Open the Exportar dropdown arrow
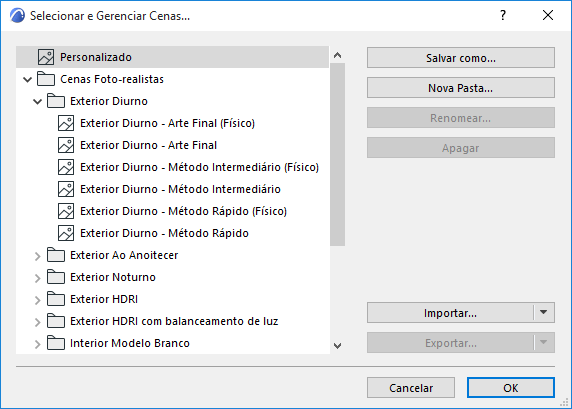This screenshot has width=572, height=409. pos(544,343)
